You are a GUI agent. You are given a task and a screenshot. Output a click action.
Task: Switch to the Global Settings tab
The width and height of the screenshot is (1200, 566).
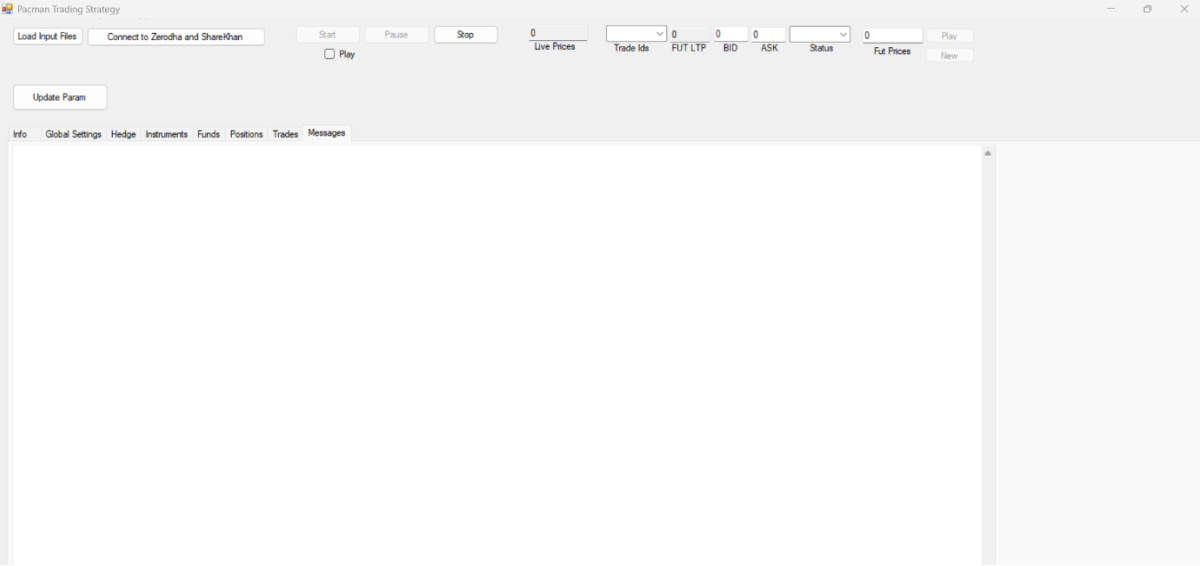tap(73, 134)
